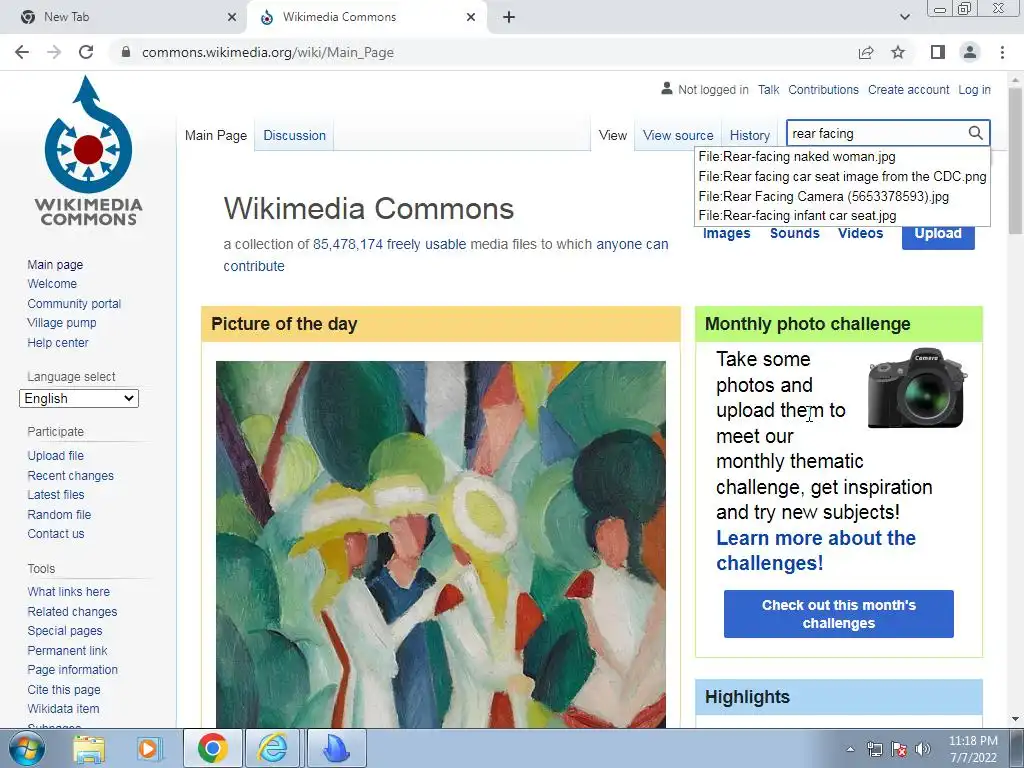Open the Chrome three-dot menu
Screen dimensions: 1024x768
click(x=1002, y=52)
